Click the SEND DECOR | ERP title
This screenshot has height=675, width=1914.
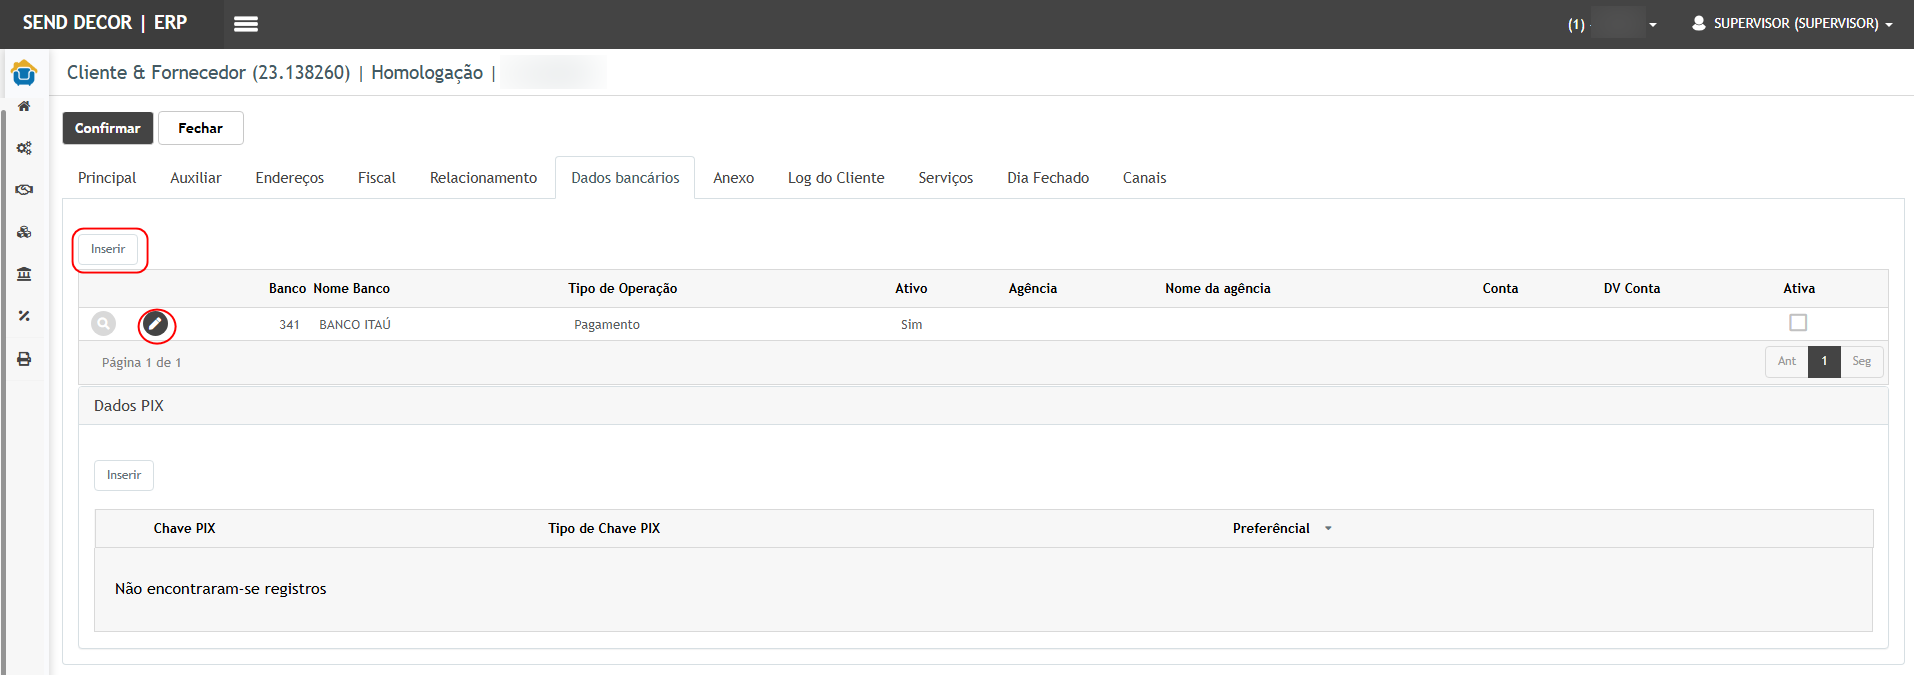point(105,22)
